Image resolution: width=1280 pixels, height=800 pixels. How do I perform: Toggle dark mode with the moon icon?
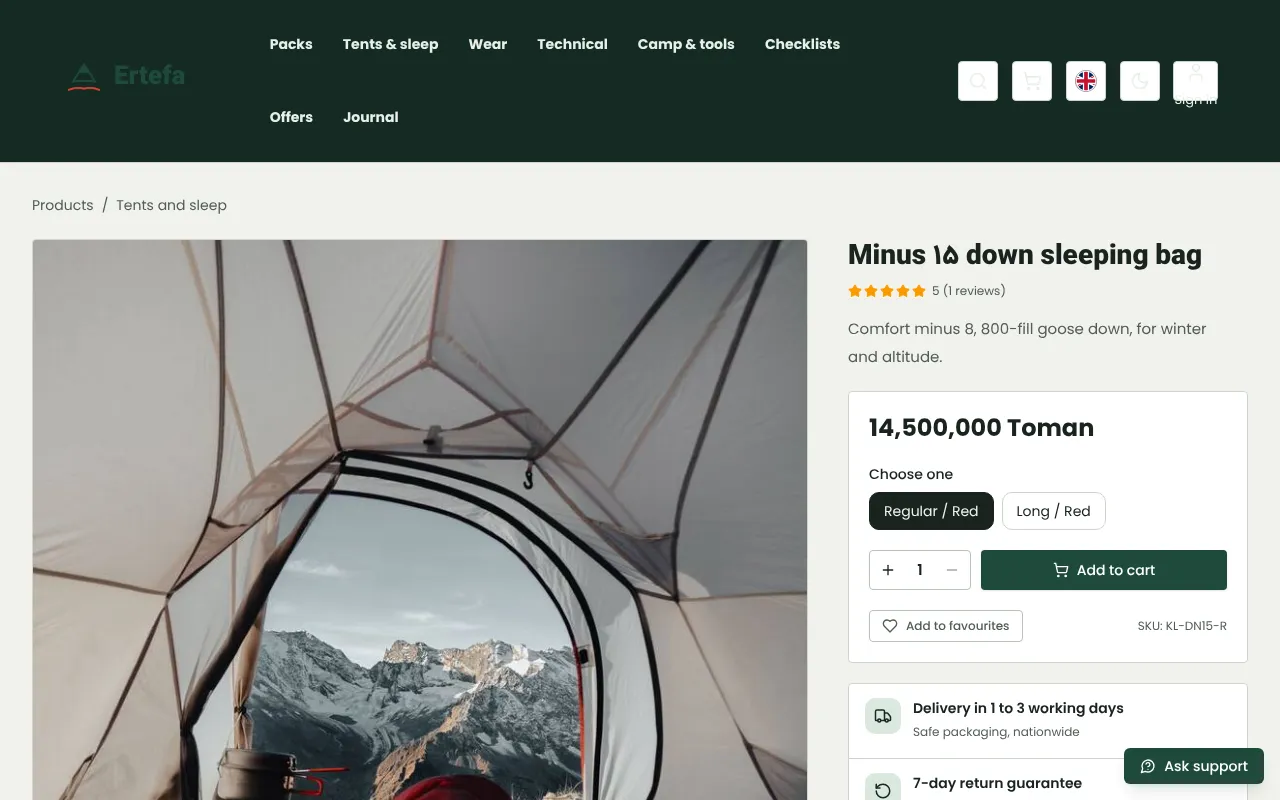coord(1140,81)
